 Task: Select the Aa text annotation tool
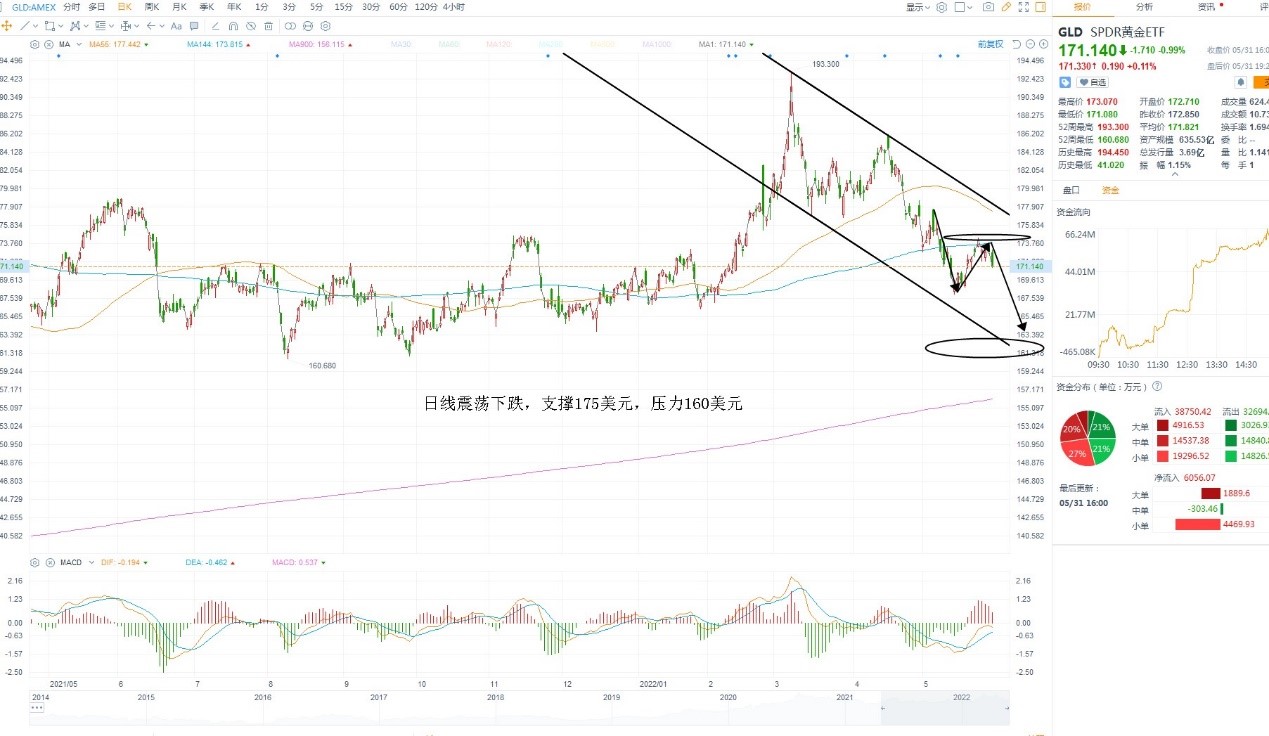pyautogui.click(x=176, y=26)
